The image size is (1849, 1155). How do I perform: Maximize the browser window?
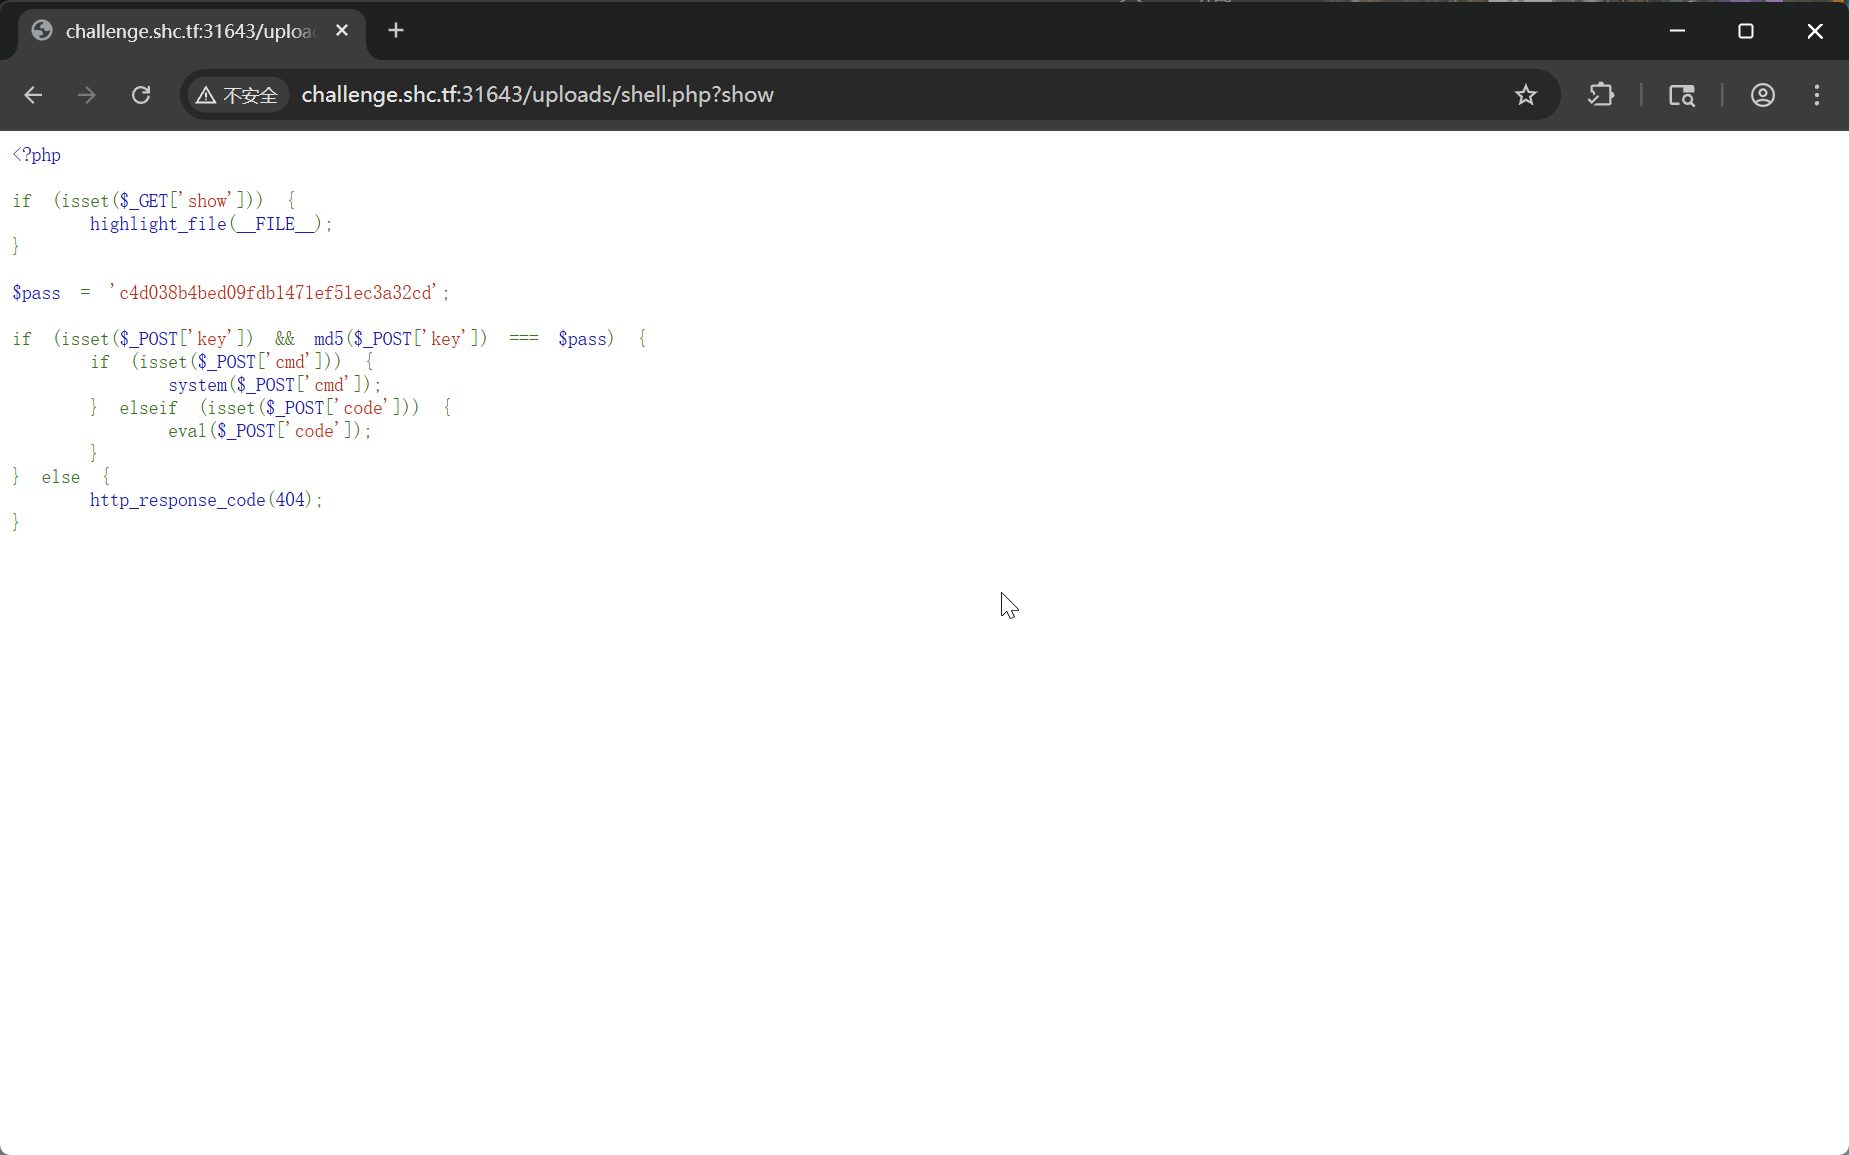tap(1747, 31)
